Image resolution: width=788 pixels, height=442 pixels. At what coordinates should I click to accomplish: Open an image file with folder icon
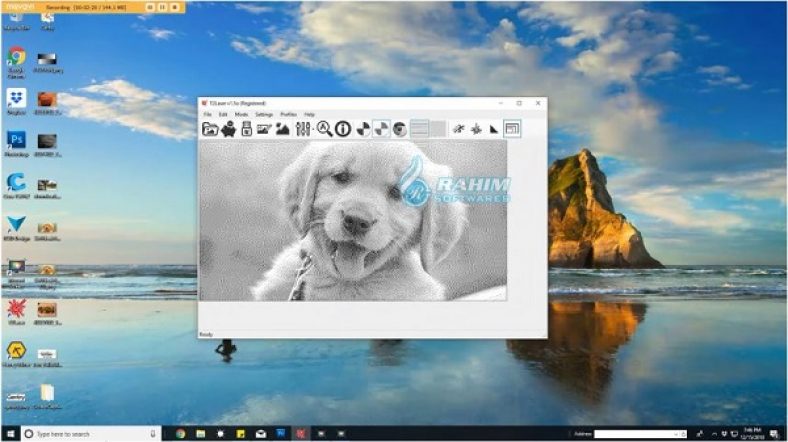pyautogui.click(x=210, y=129)
